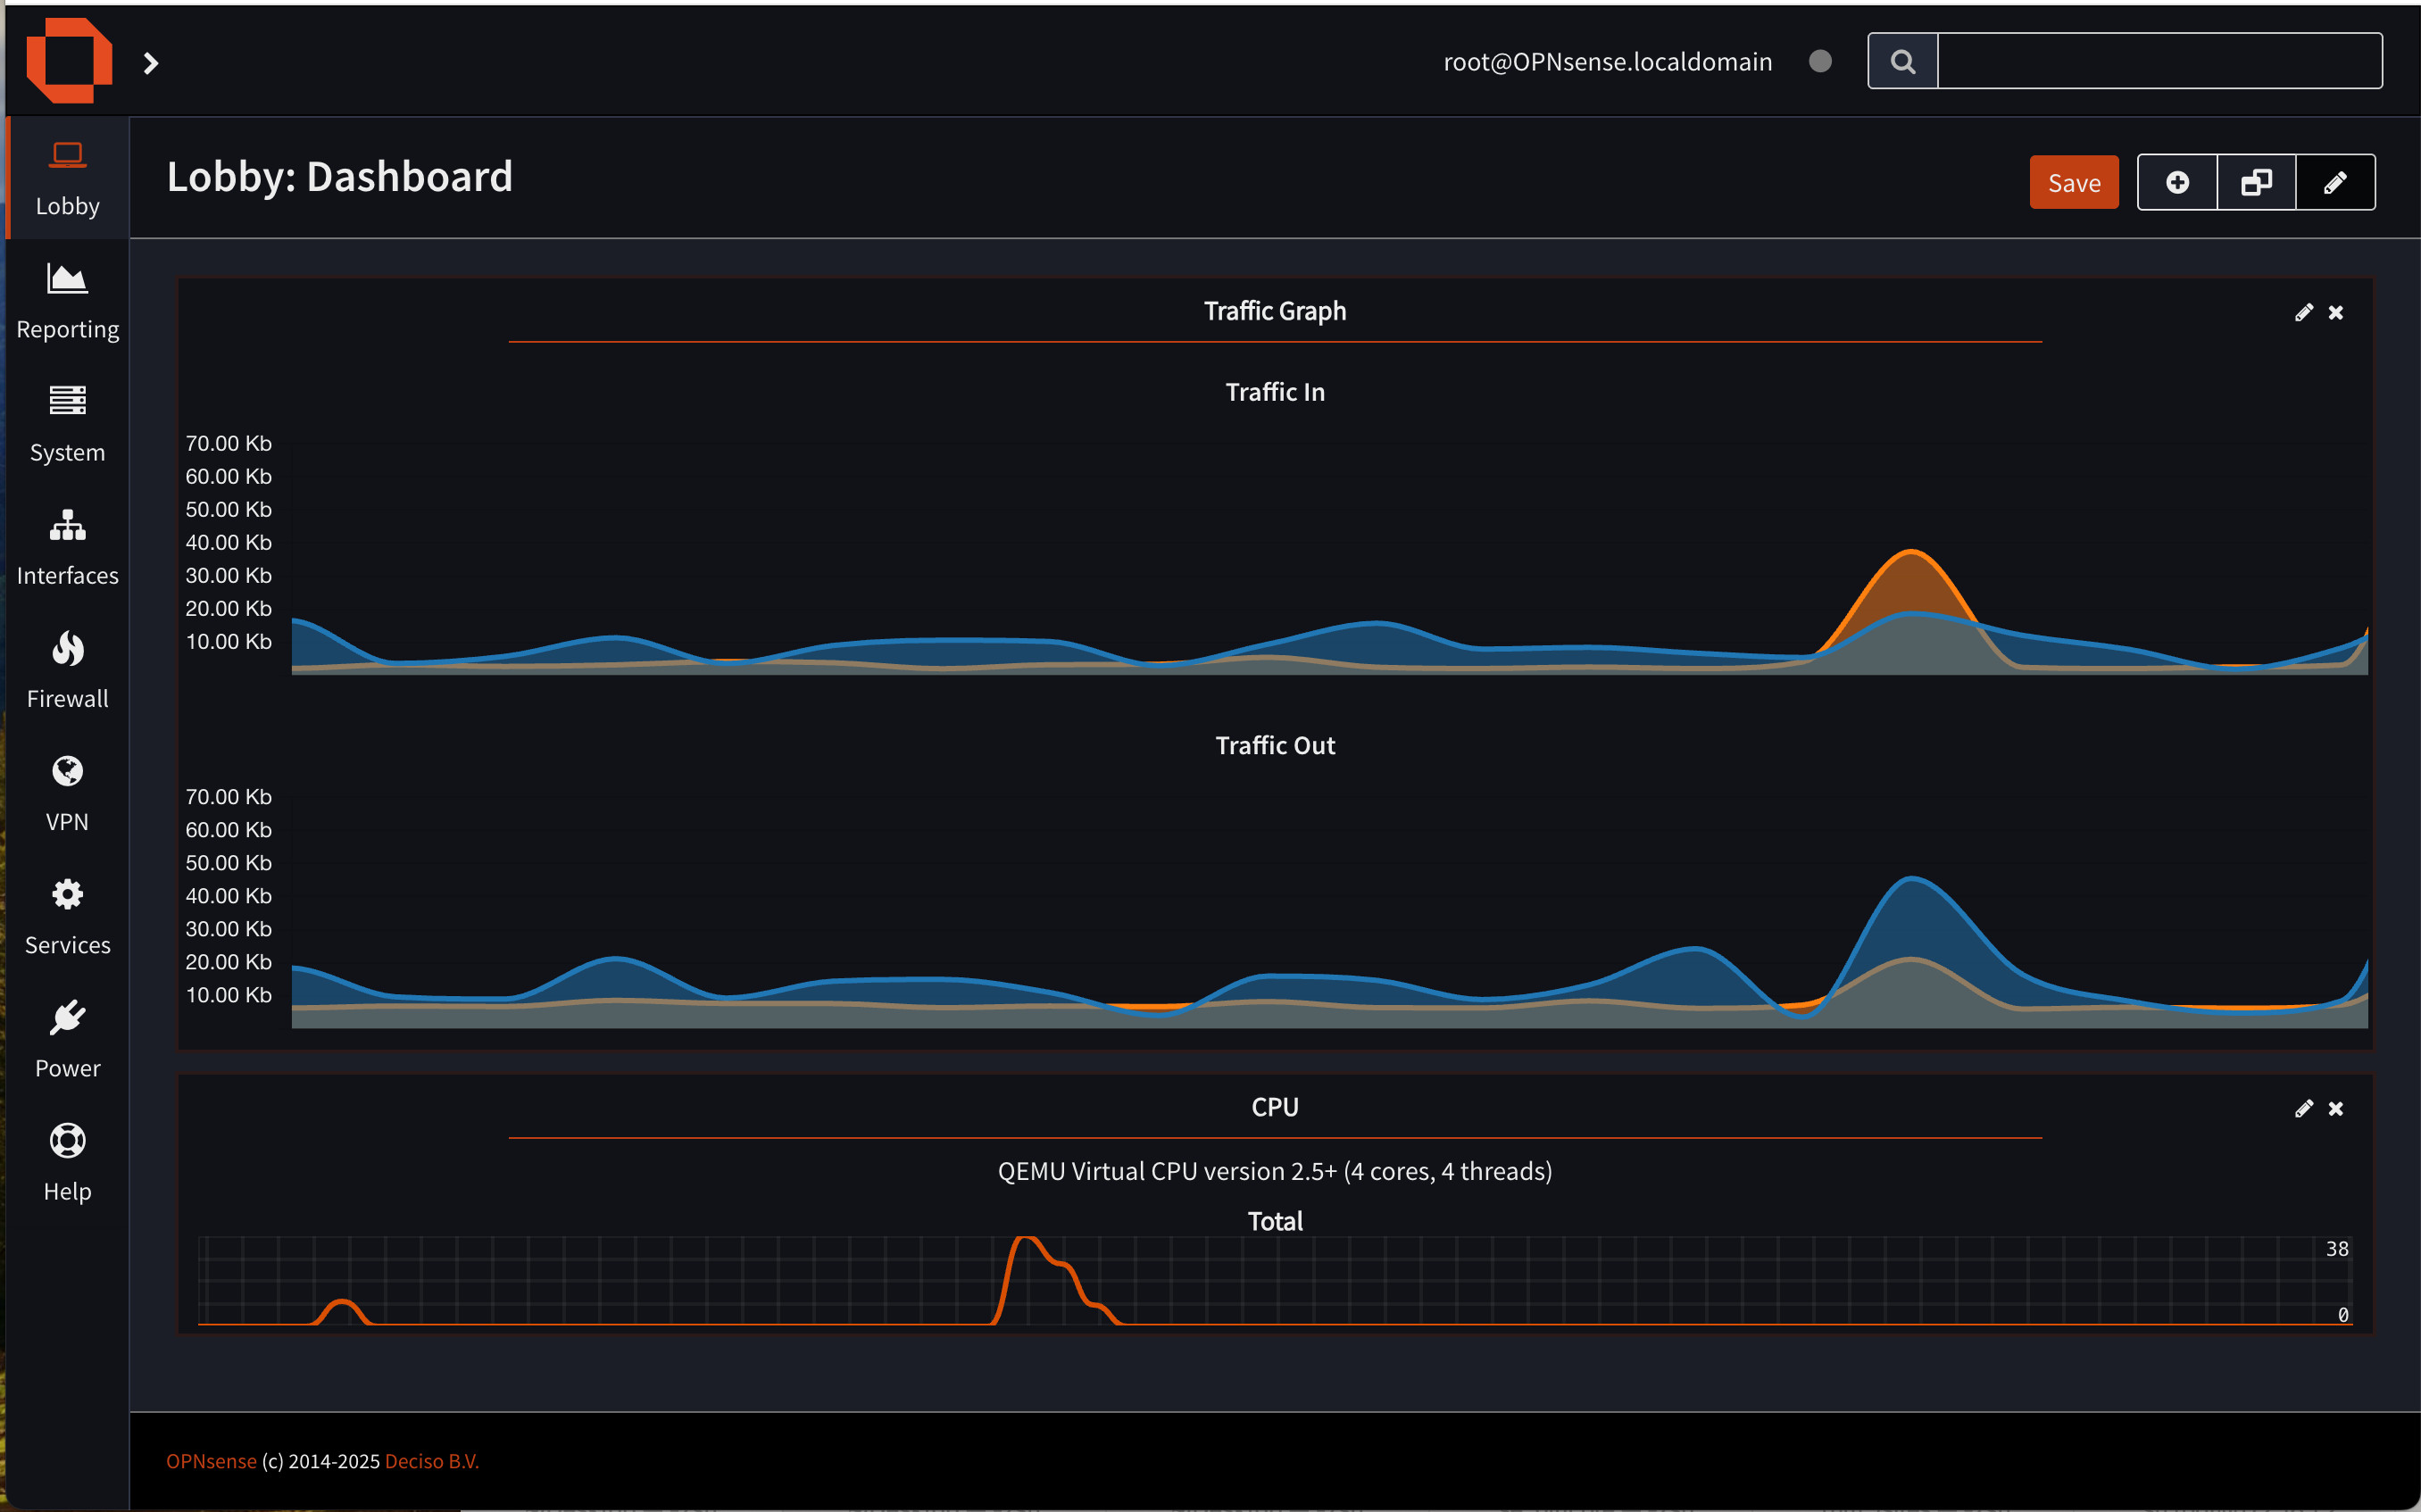Click in the top search input field
This screenshot has height=1512, width=2421.
[x=2159, y=62]
